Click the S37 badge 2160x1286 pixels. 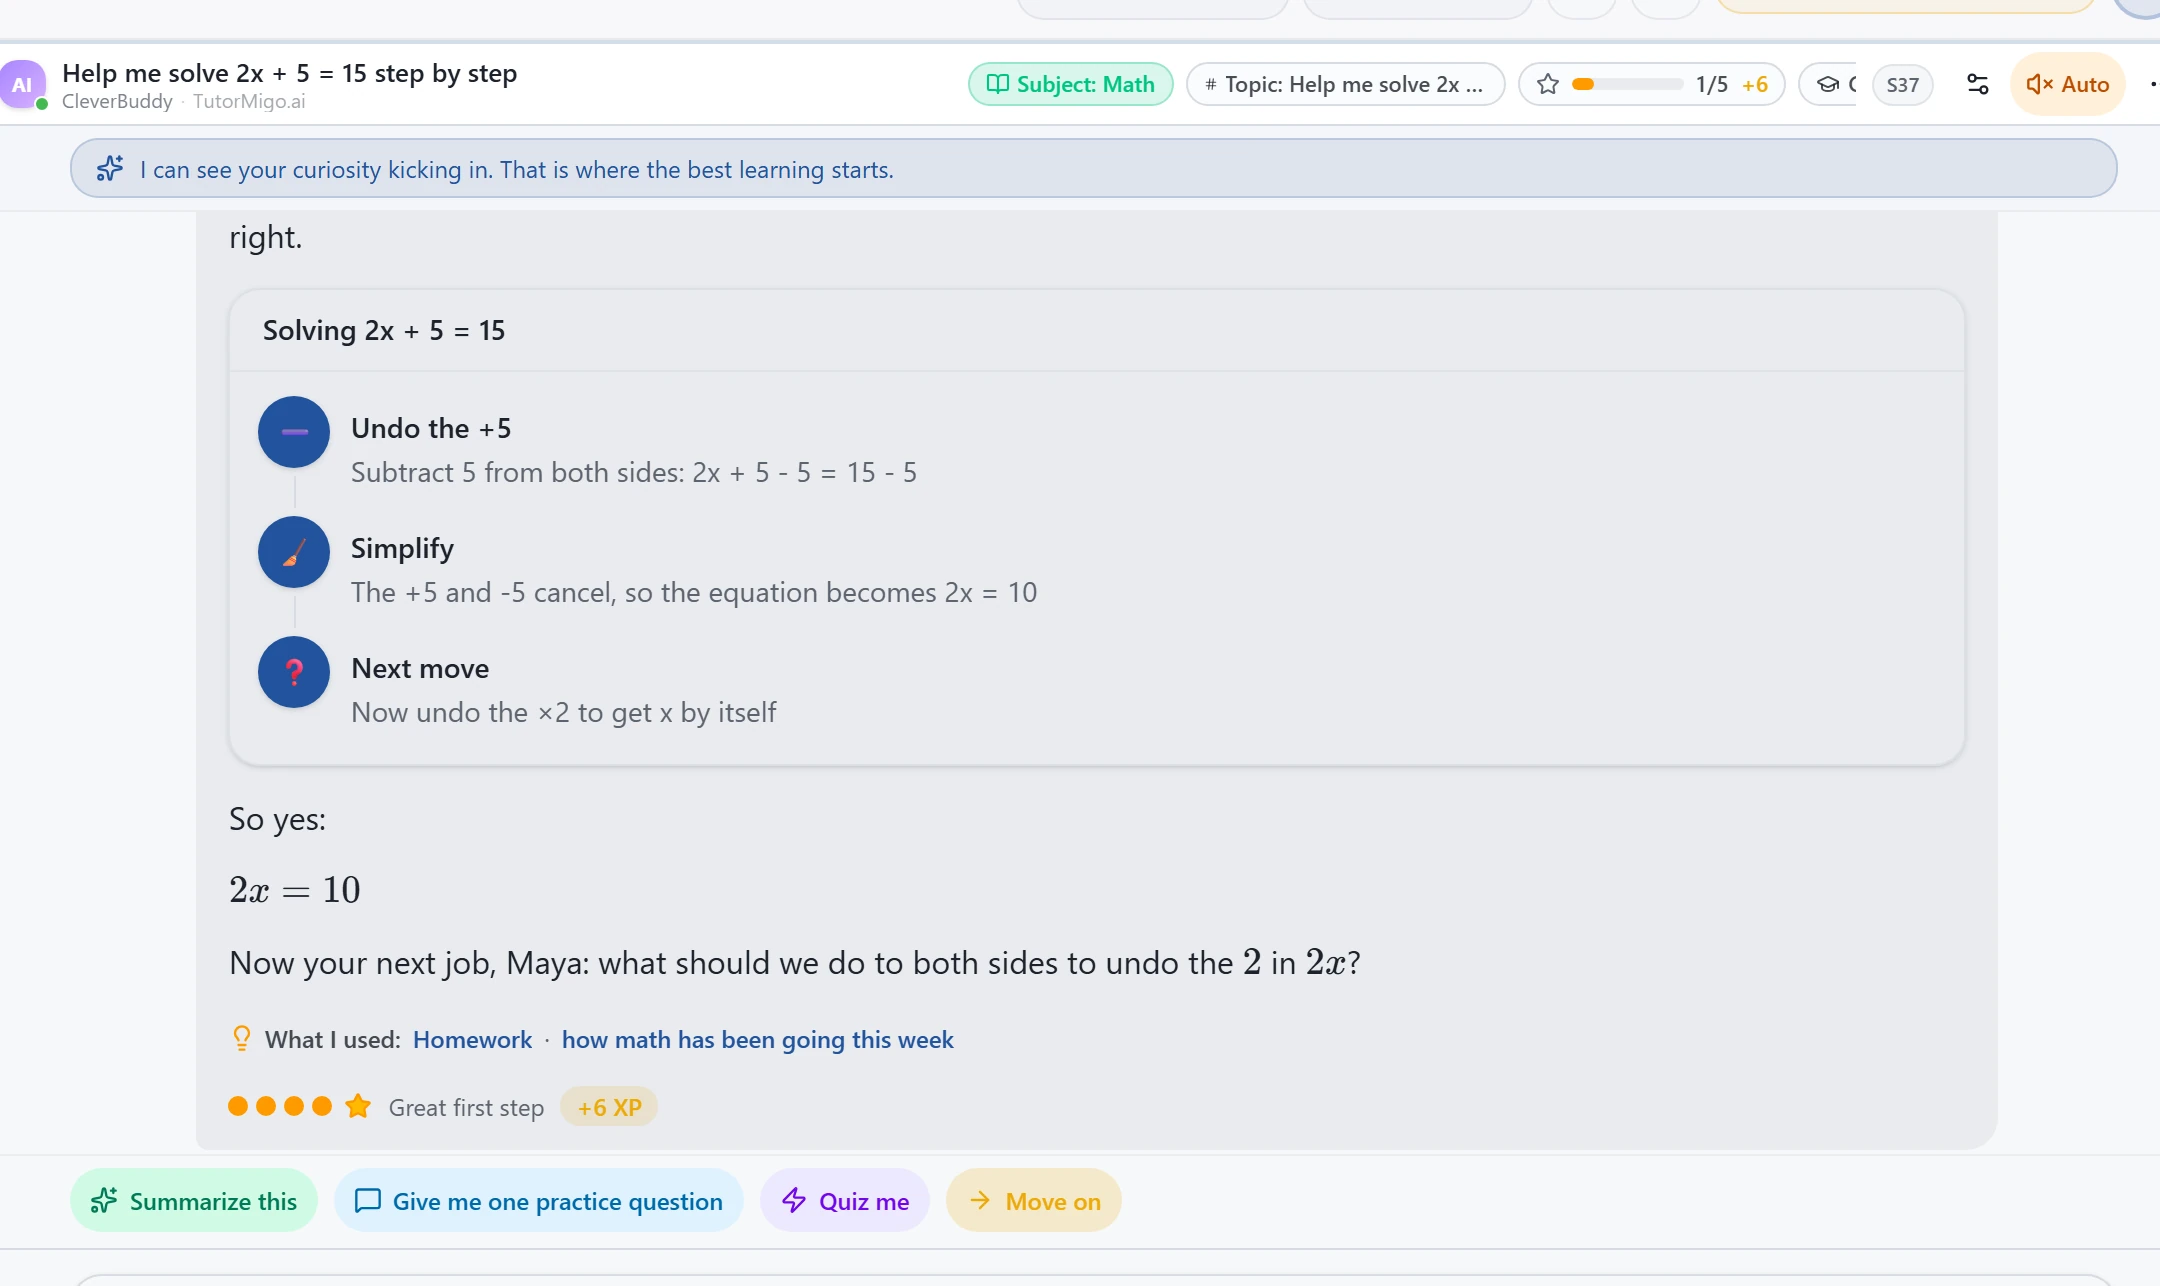(x=1902, y=85)
